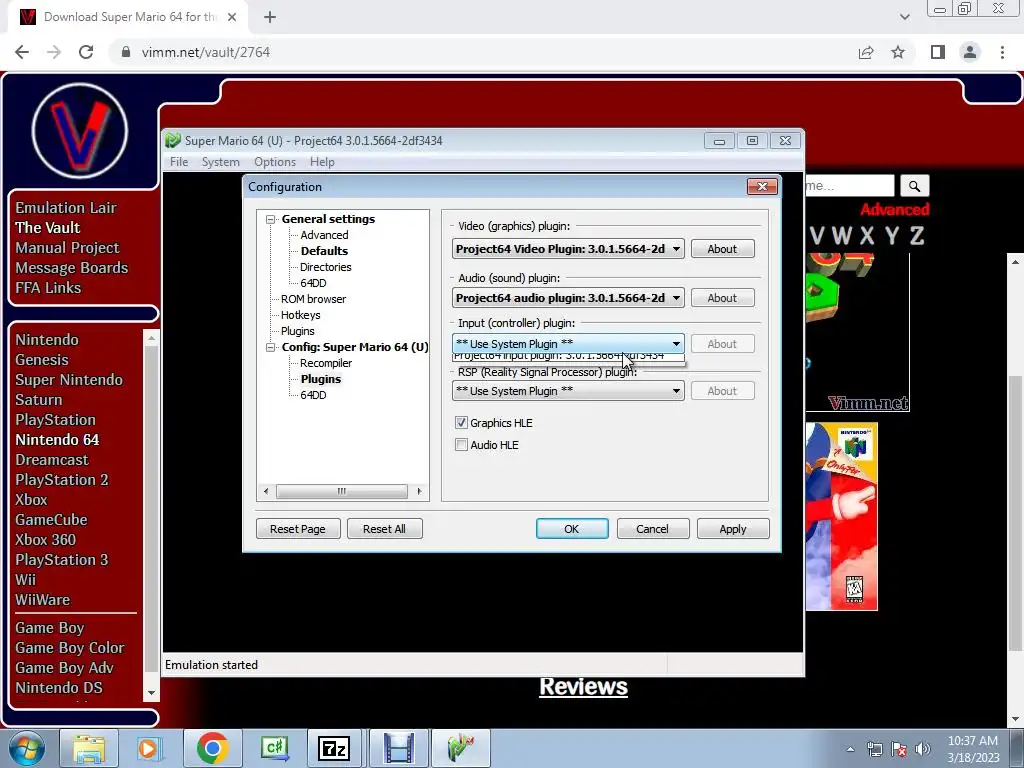Click the volume speaker tray icon

[x=922, y=749]
